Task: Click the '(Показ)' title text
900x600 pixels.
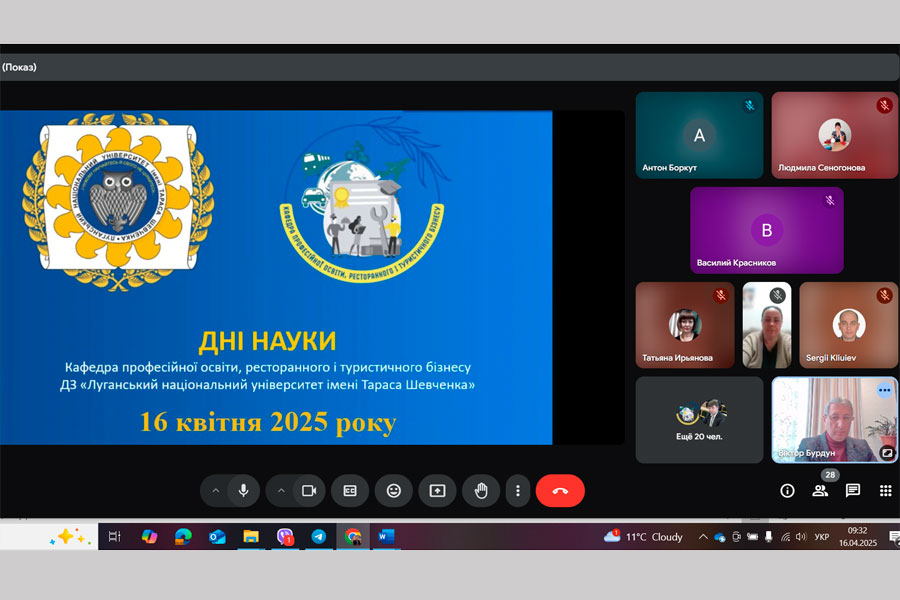Action: (19, 67)
